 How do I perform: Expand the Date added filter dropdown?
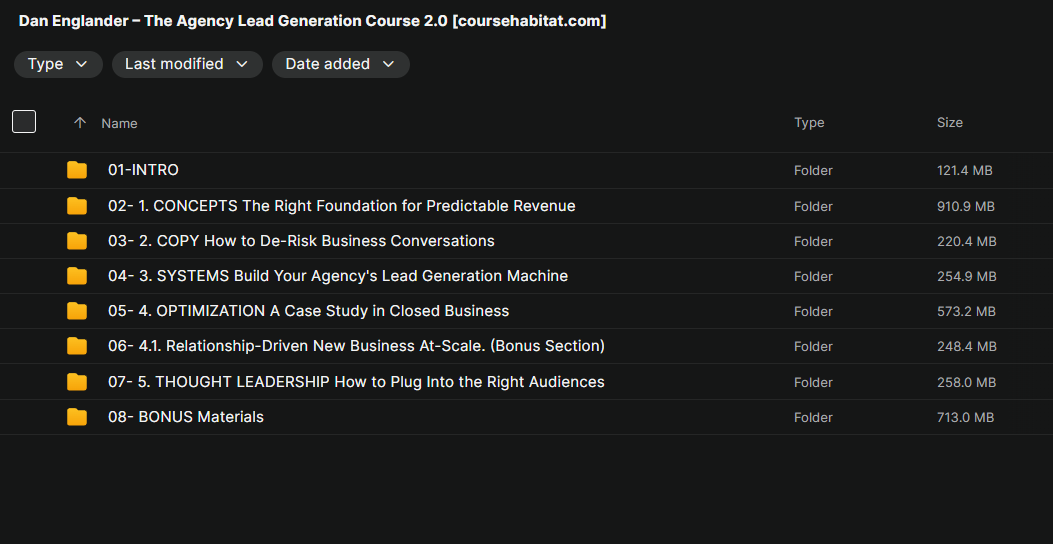[x=340, y=64]
